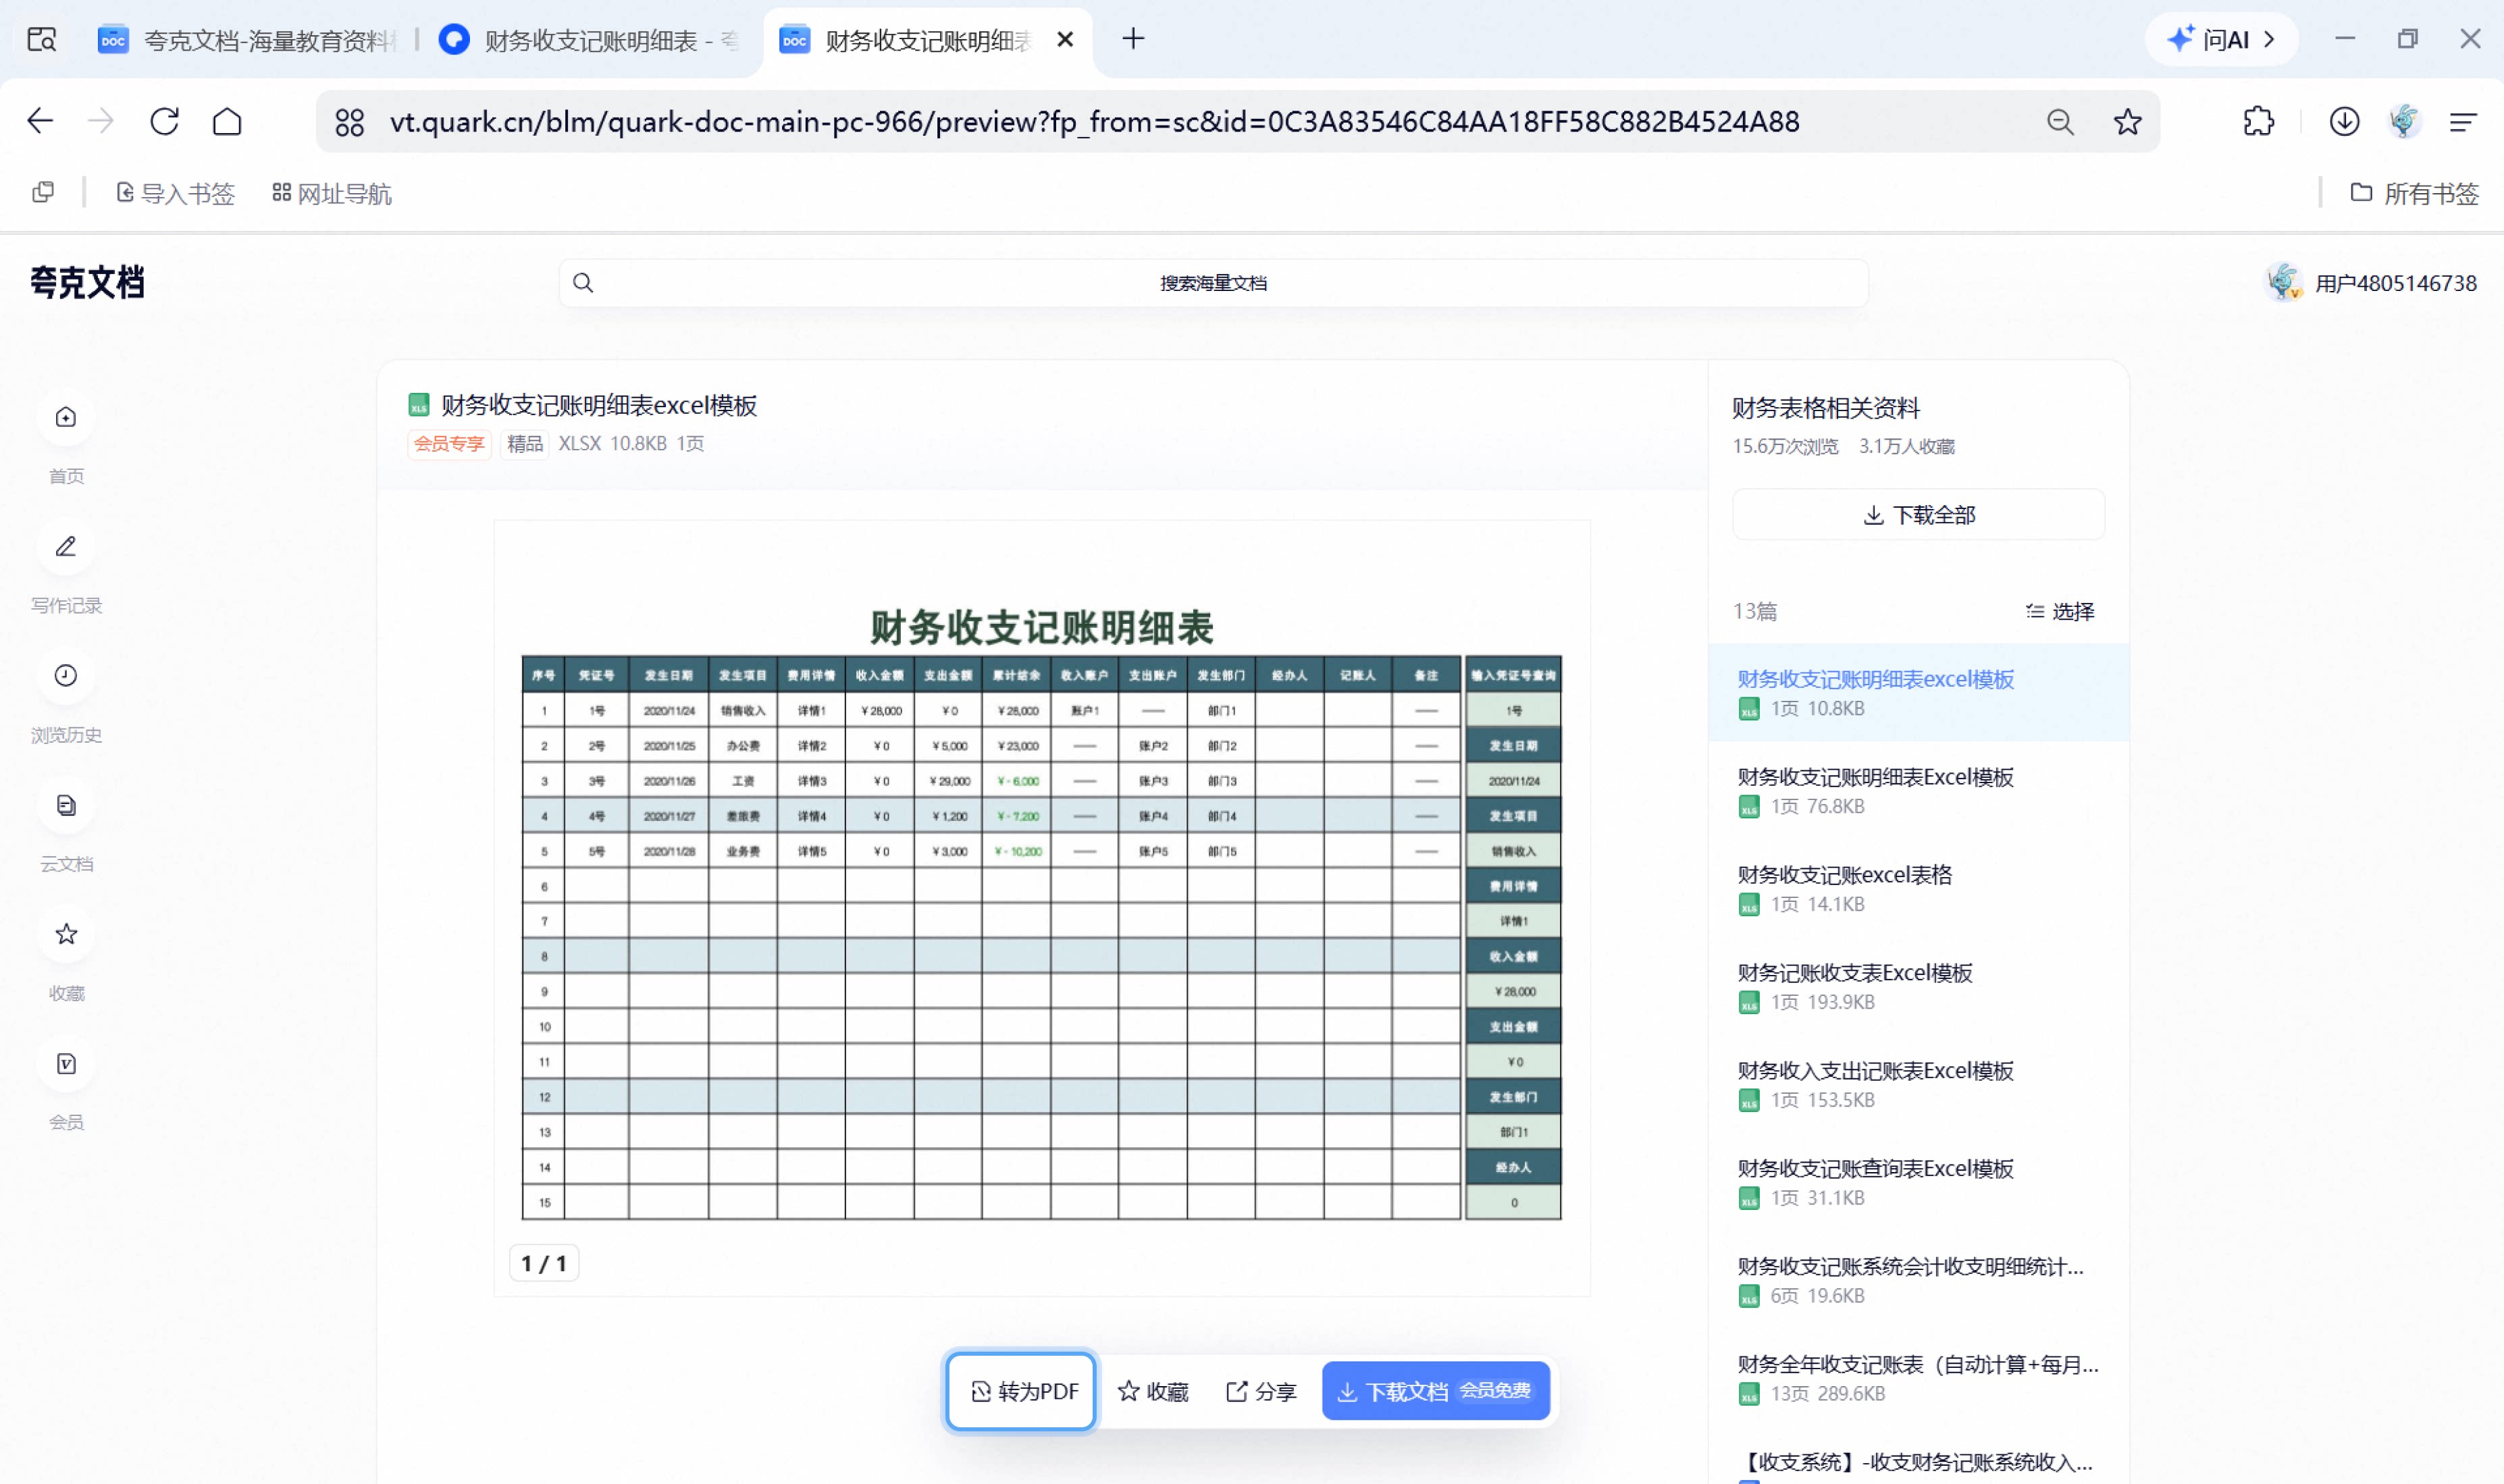This screenshot has width=2504, height=1484.
Task: Click 导入书签 in bookmarks bar
Action: tap(175, 193)
